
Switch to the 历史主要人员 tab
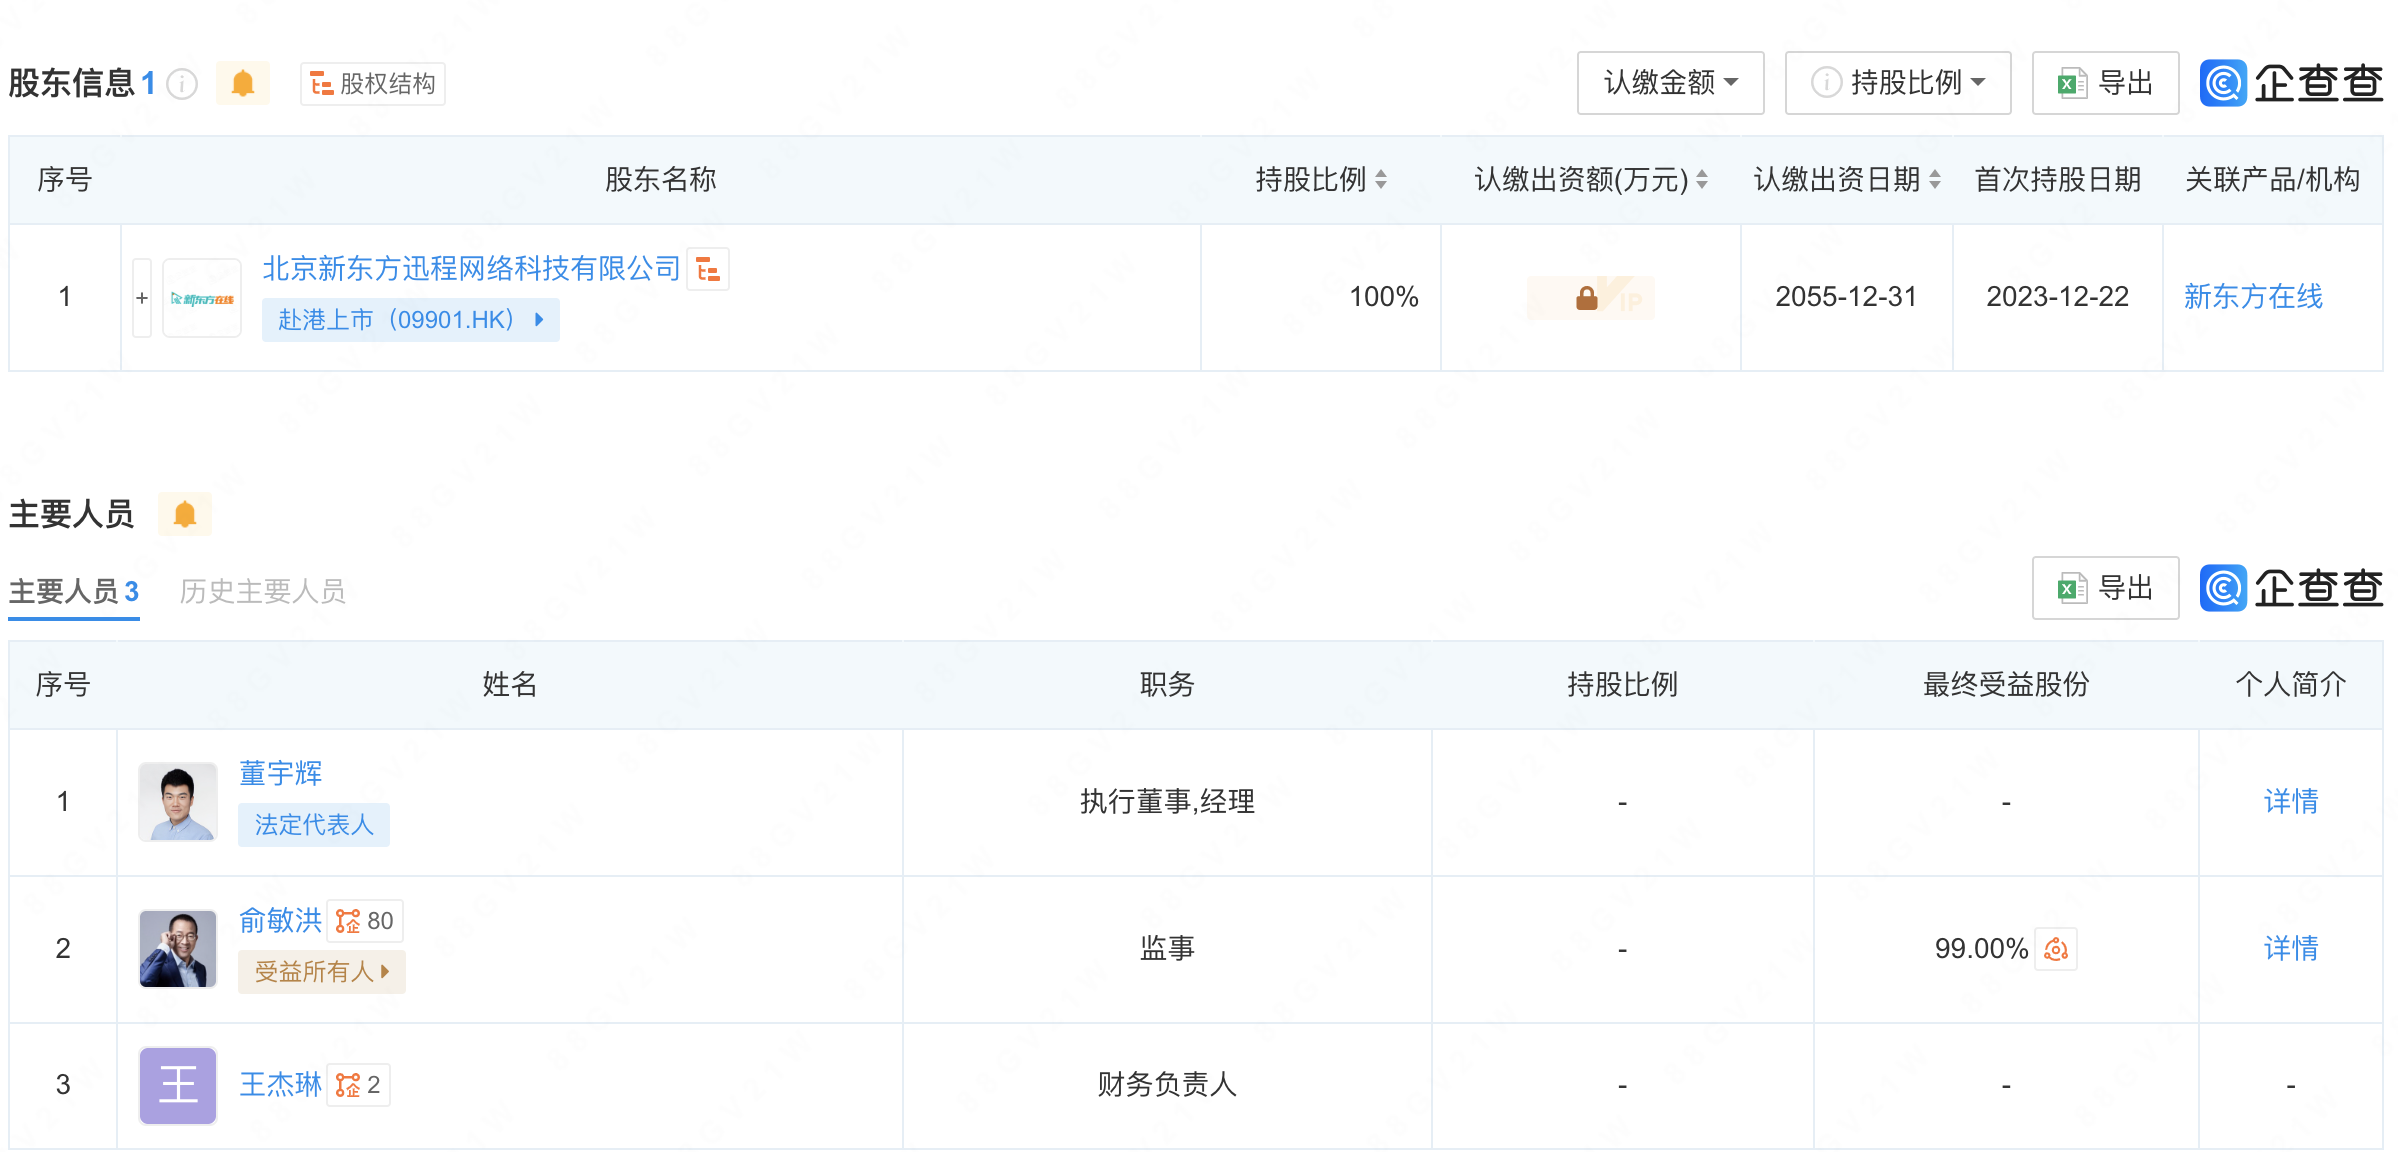pyautogui.click(x=262, y=591)
